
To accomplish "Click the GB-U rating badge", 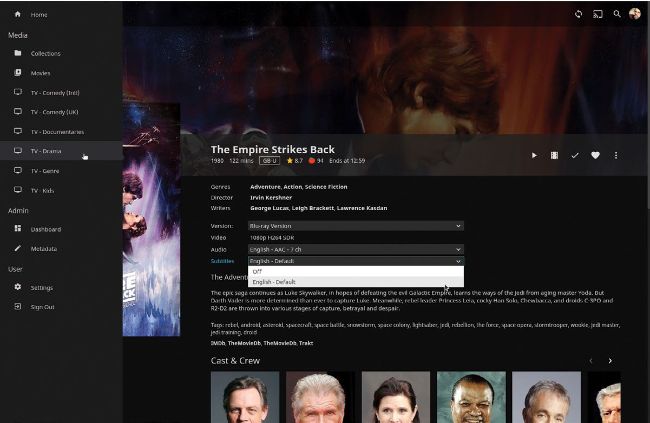I will (269, 160).
